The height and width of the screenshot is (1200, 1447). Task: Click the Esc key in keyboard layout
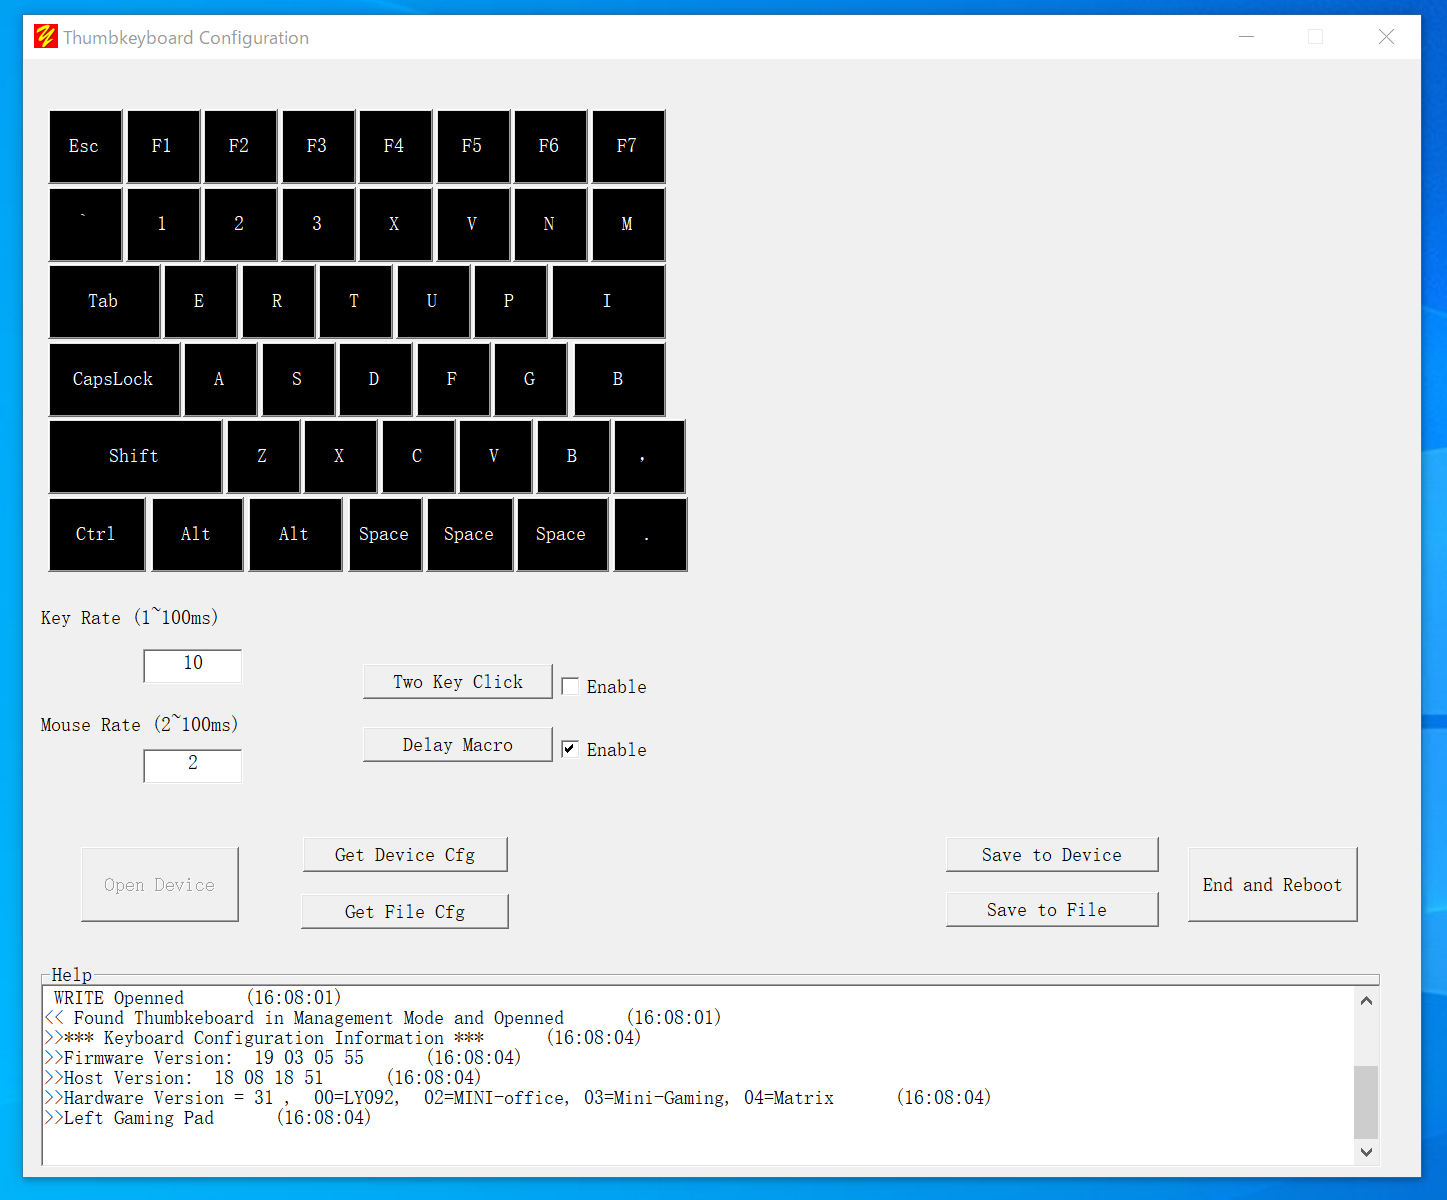(x=85, y=147)
